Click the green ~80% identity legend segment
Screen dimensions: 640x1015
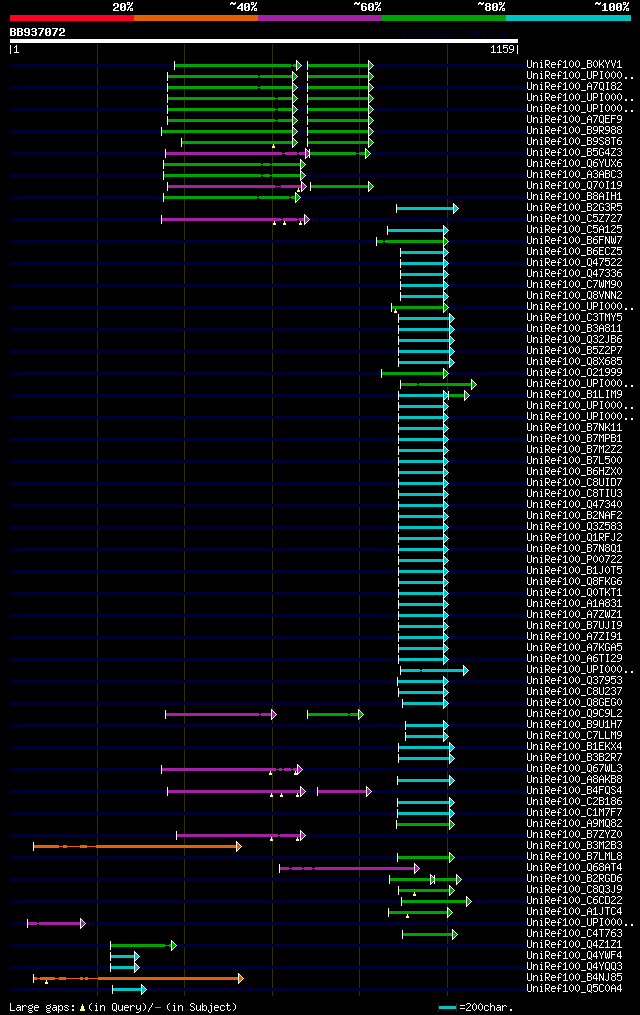coord(444,18)
